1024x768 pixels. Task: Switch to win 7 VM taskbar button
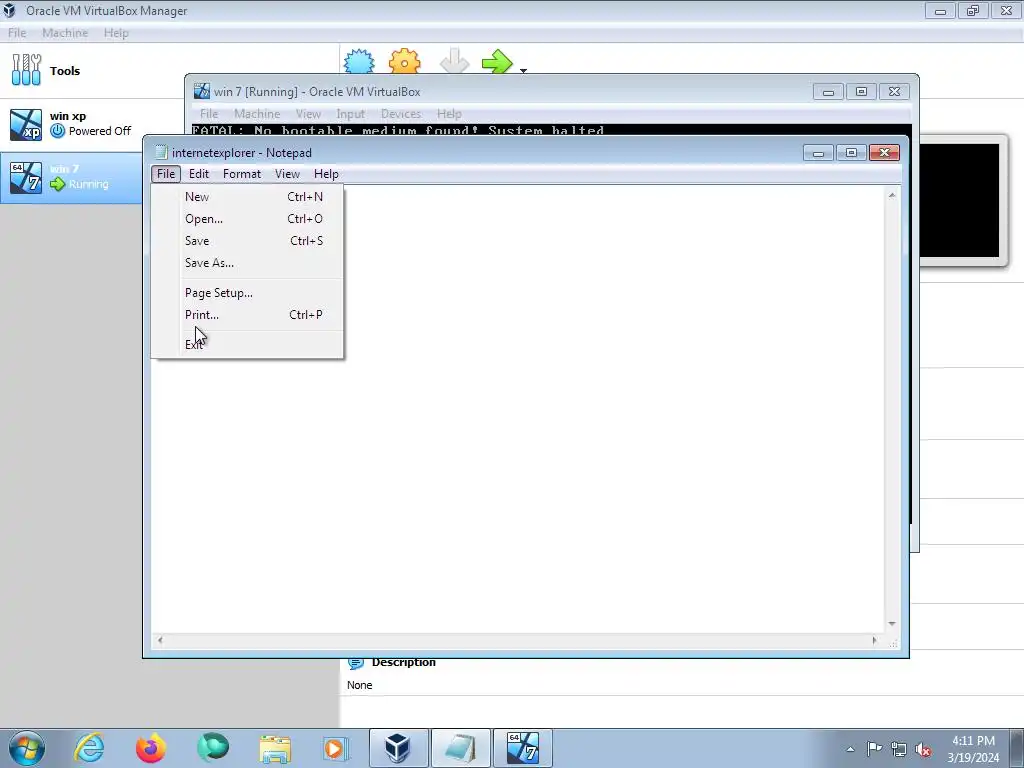pos(522,748)
